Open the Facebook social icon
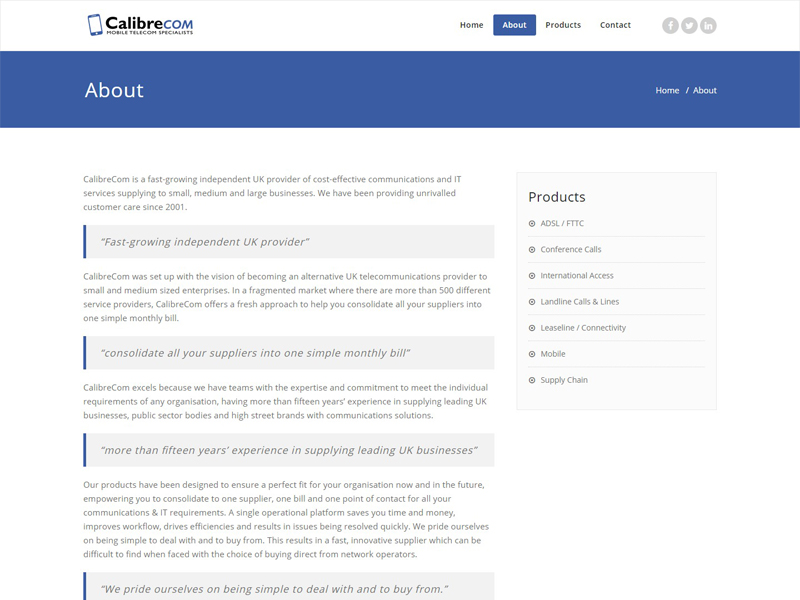This screenshot has height=600, width=800. coord(670,26)
